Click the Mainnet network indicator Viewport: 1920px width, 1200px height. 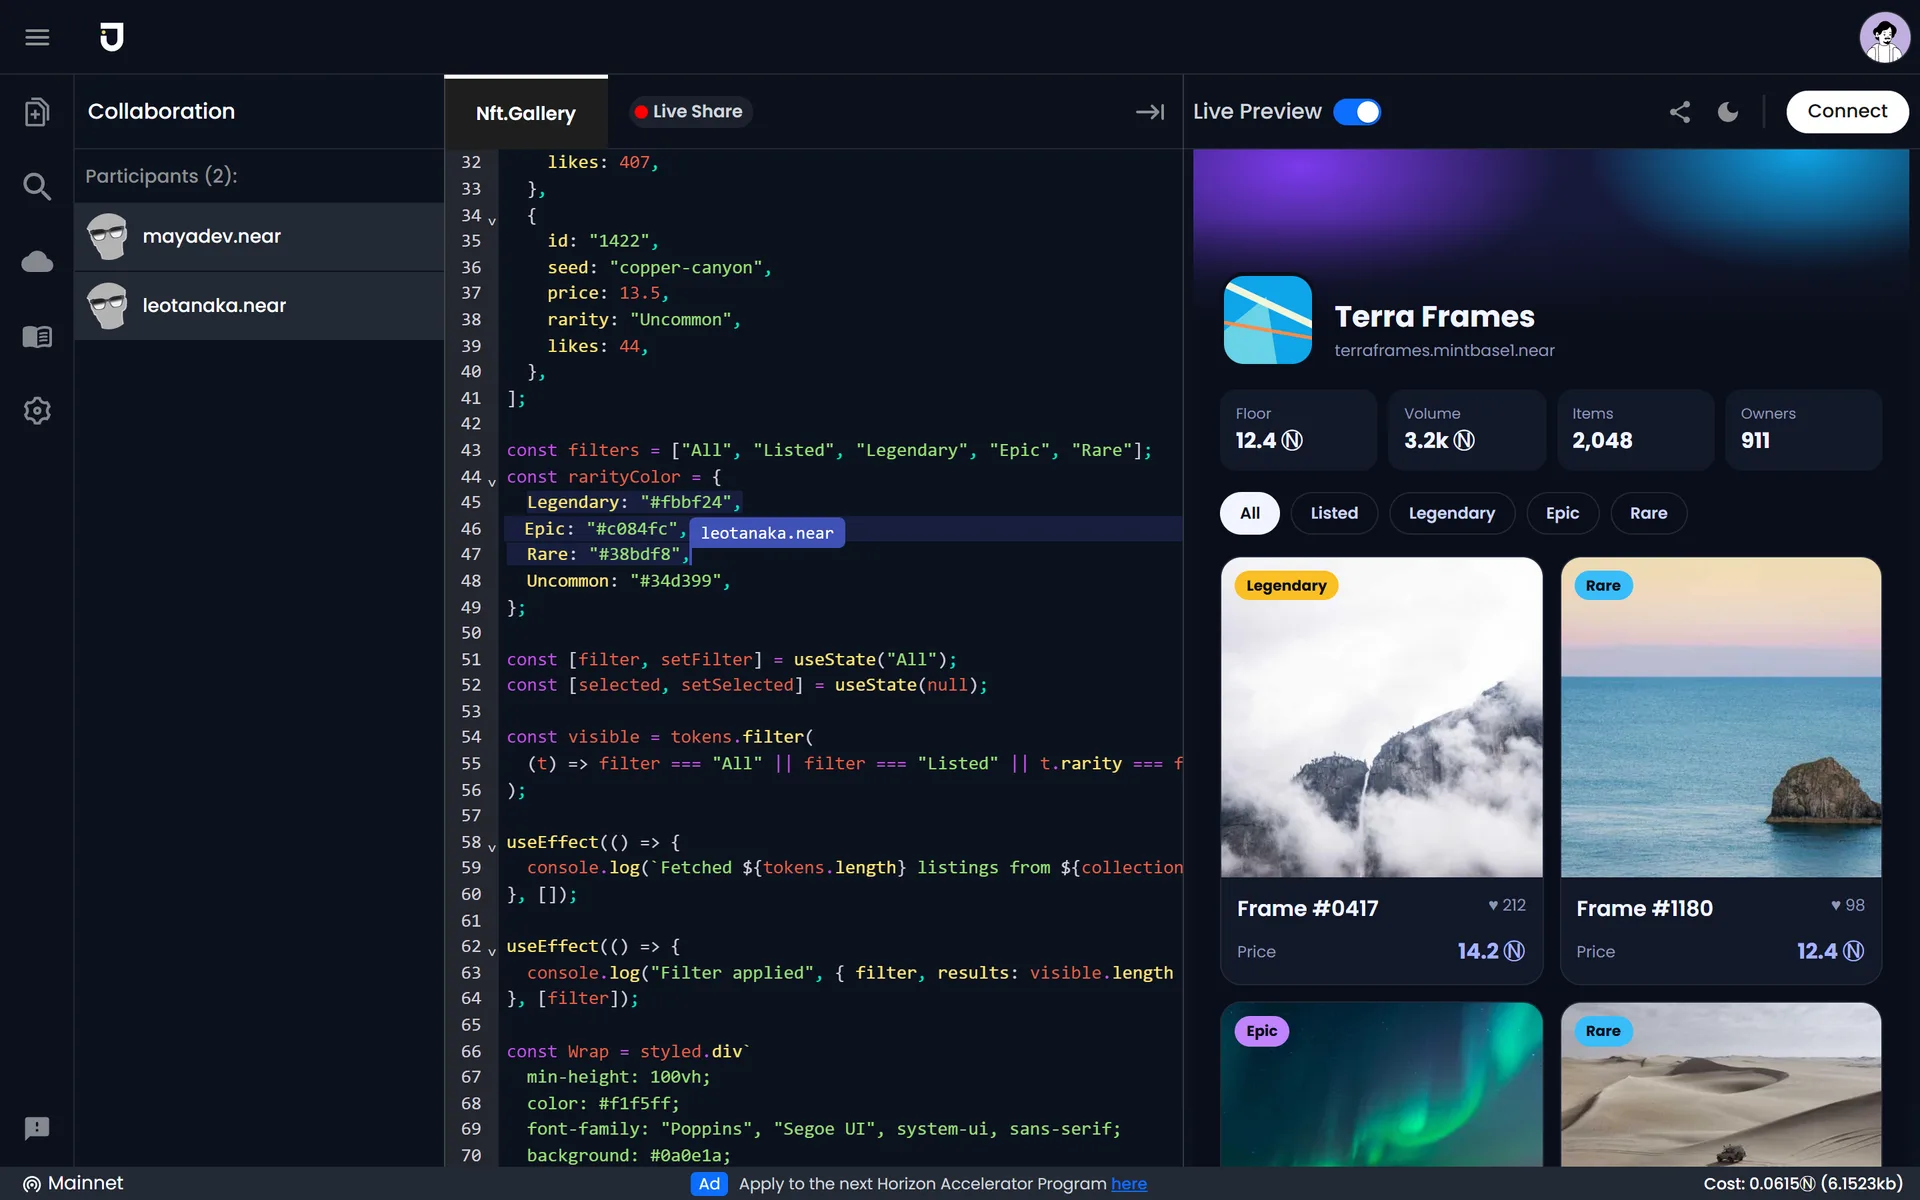[73, 1183]
